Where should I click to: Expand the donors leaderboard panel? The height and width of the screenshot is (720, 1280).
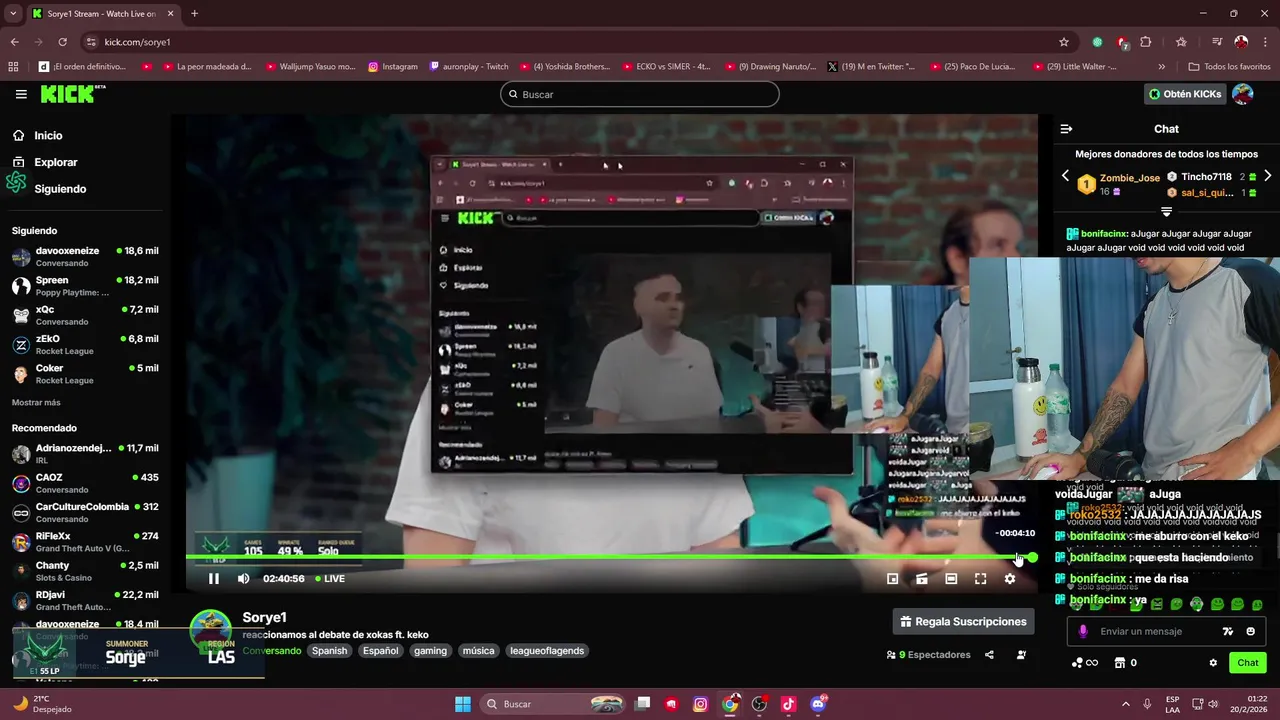1166,212
